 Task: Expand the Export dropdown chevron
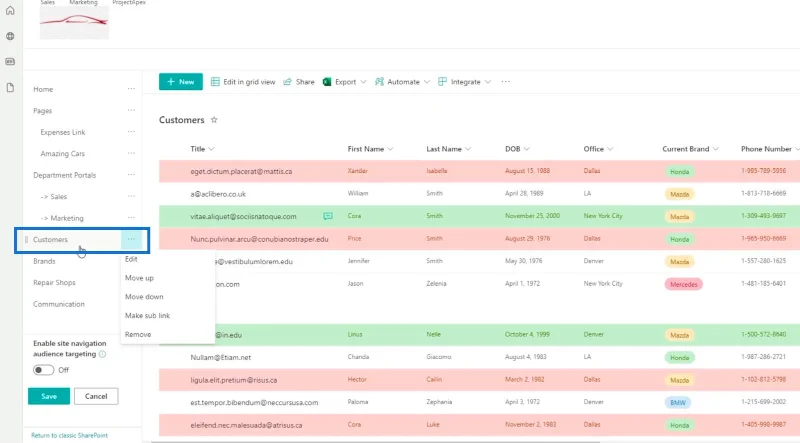pyautogui.click(x=363, y=82)
